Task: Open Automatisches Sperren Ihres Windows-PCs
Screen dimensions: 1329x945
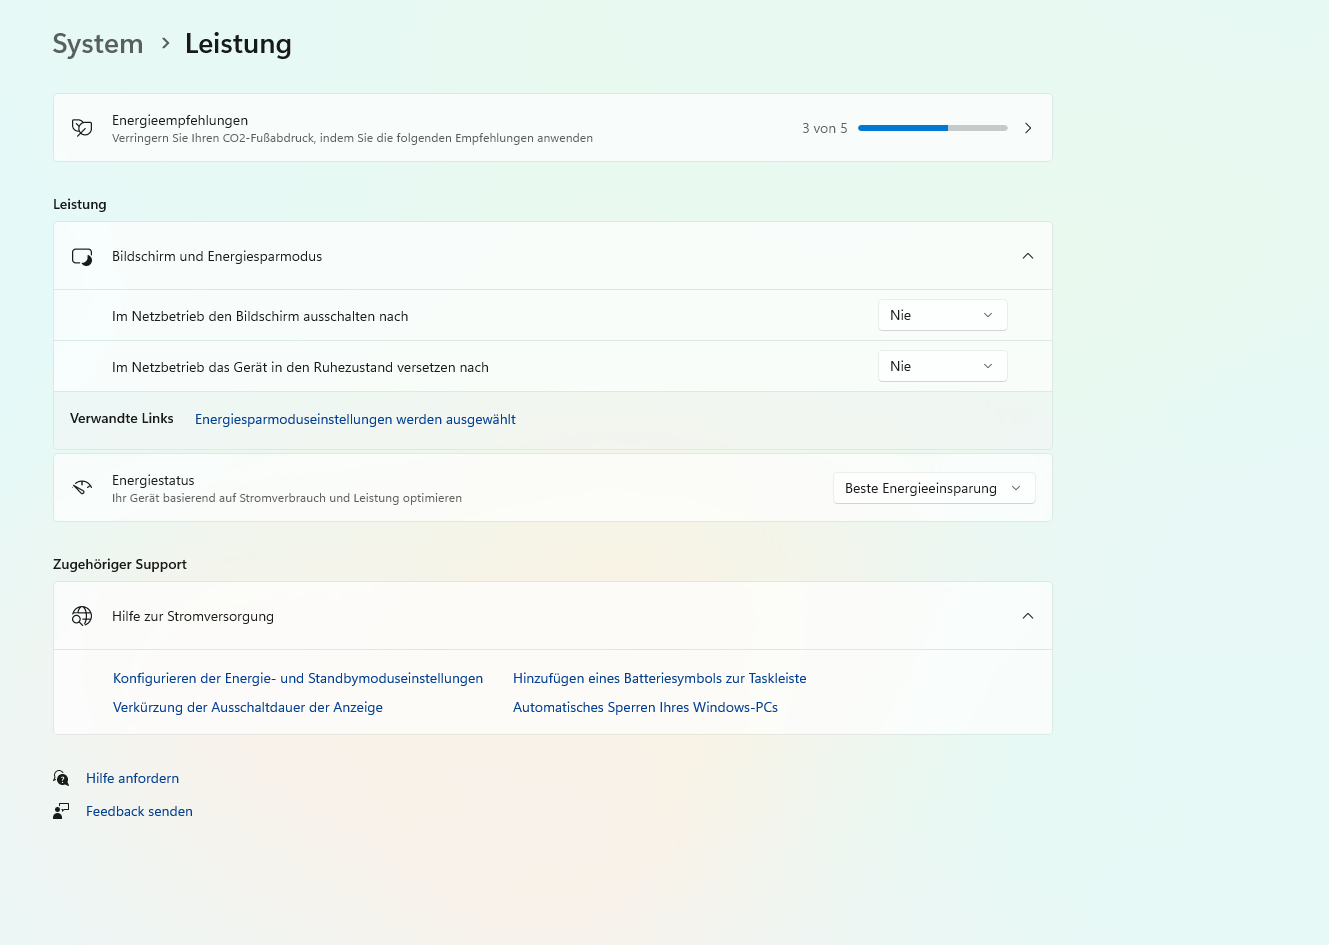Action: (645, 706)
